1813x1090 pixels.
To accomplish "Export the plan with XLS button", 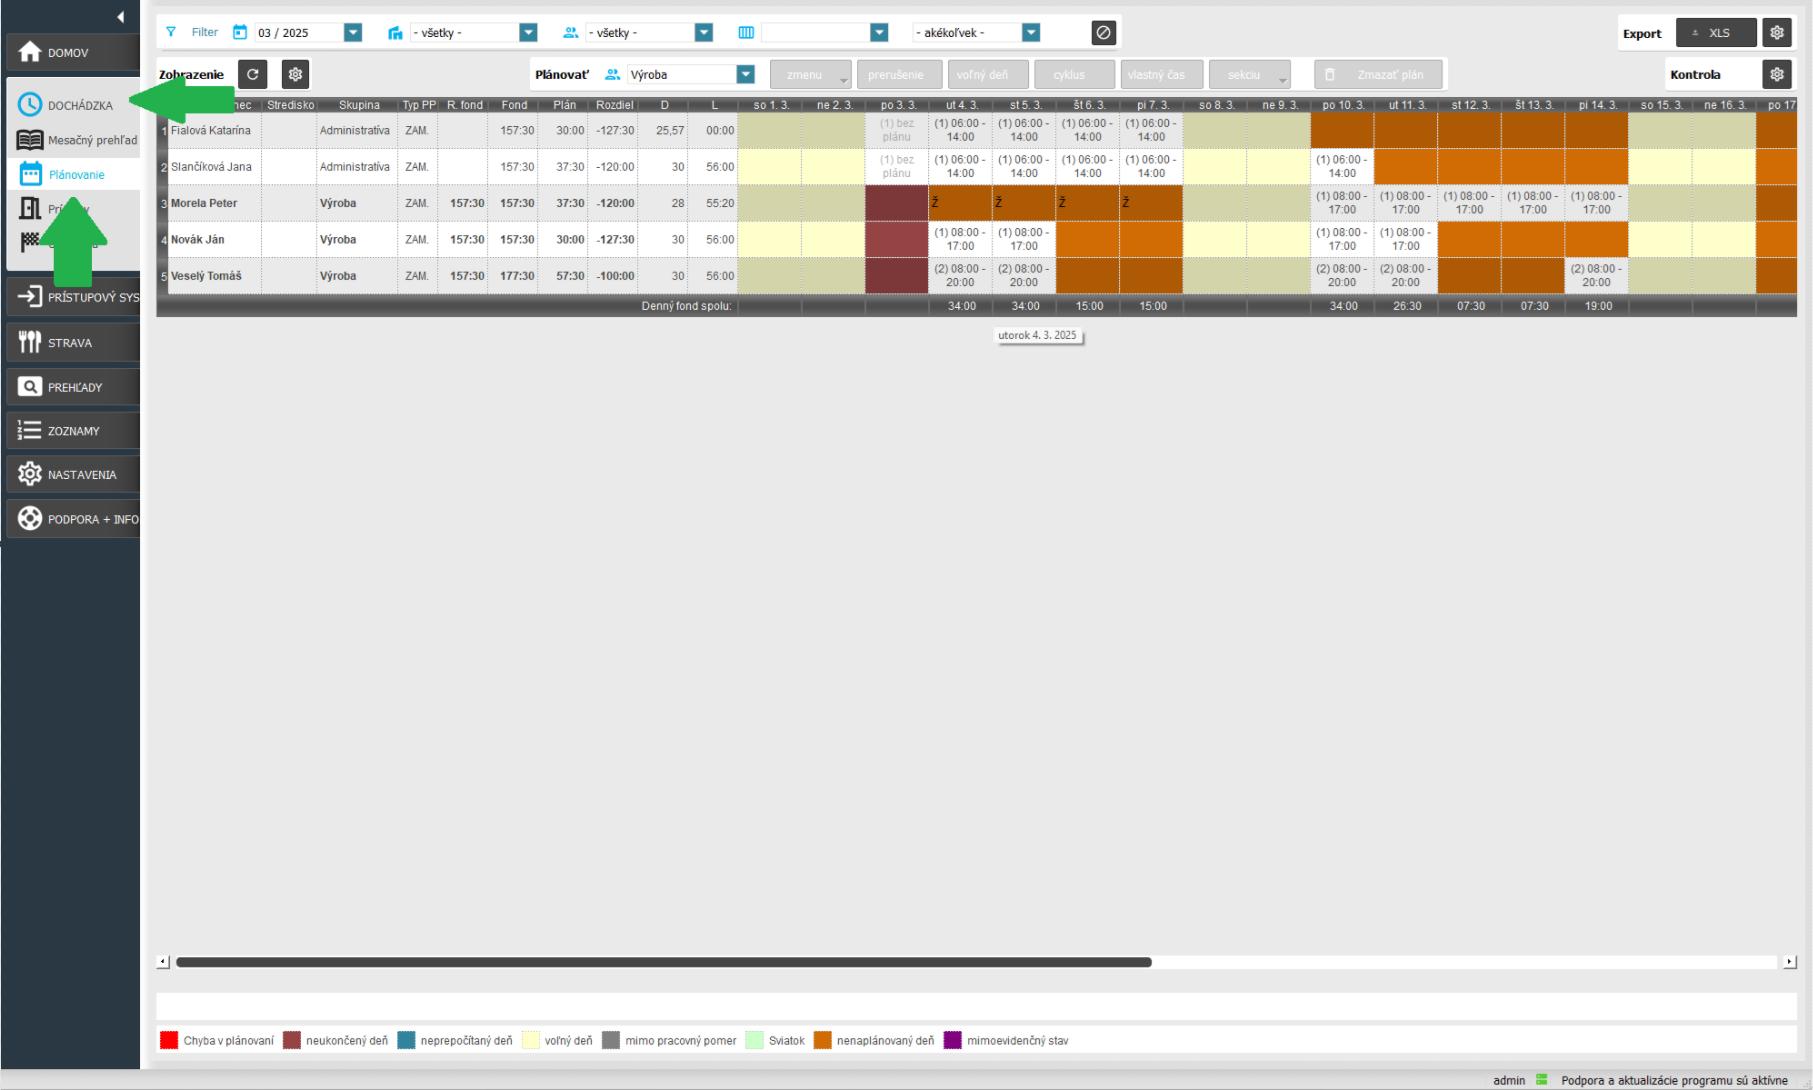I will click(x=1715, y=33).
